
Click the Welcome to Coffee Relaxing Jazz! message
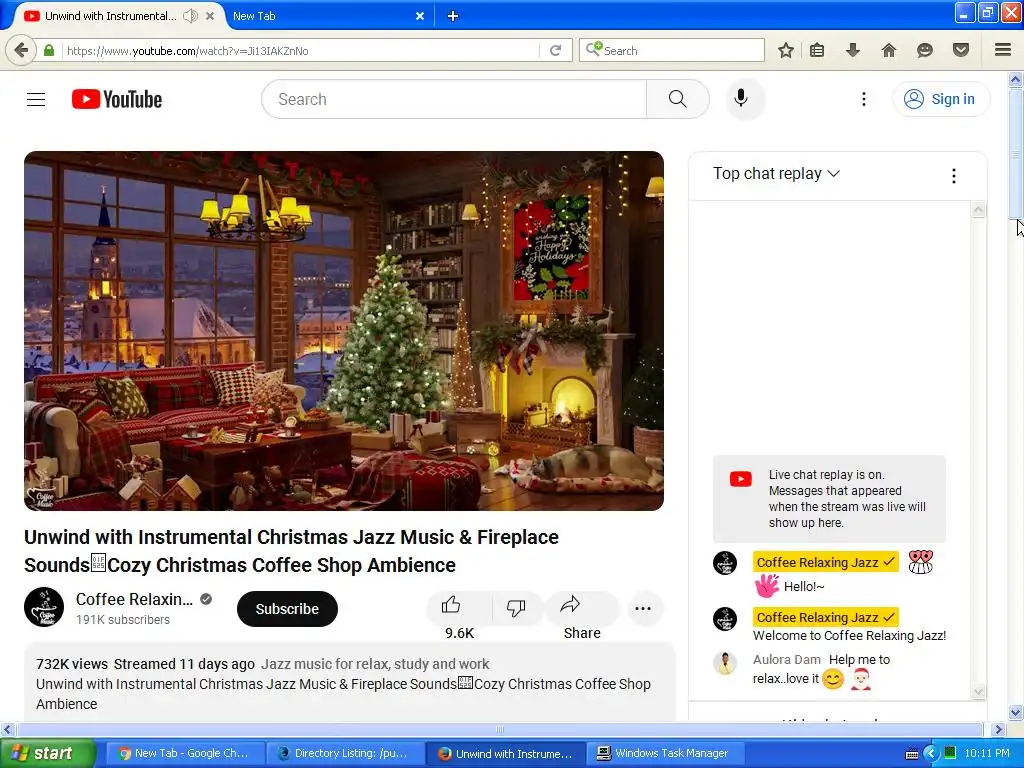(x=849, y=635)
